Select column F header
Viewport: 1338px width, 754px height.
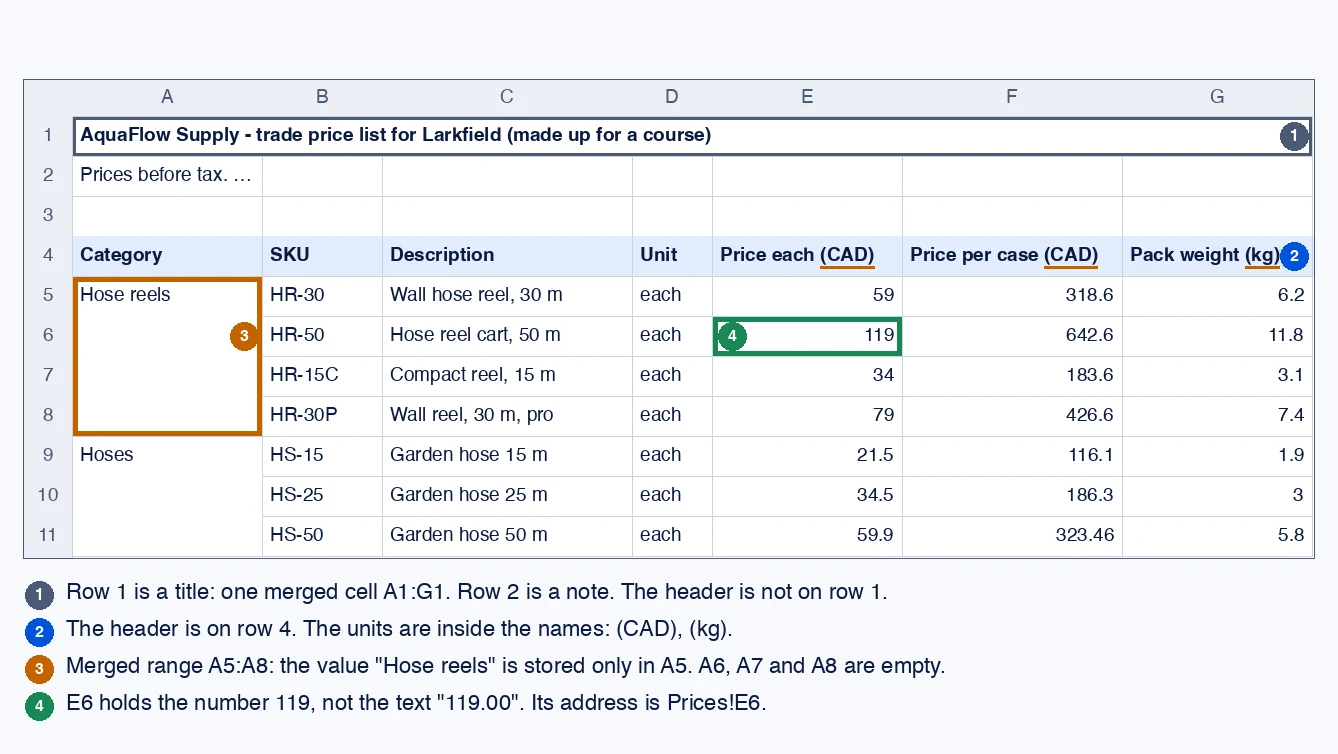(1012, 97)
